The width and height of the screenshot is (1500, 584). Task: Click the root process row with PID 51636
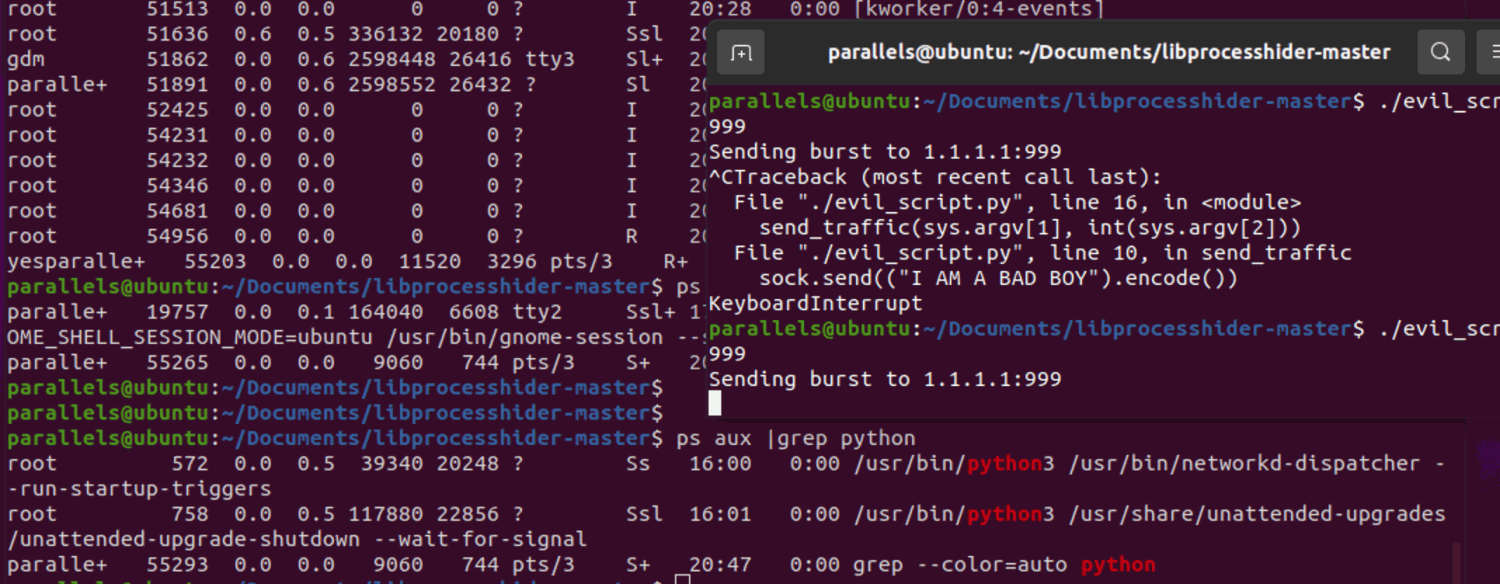[x=355, y=34]
